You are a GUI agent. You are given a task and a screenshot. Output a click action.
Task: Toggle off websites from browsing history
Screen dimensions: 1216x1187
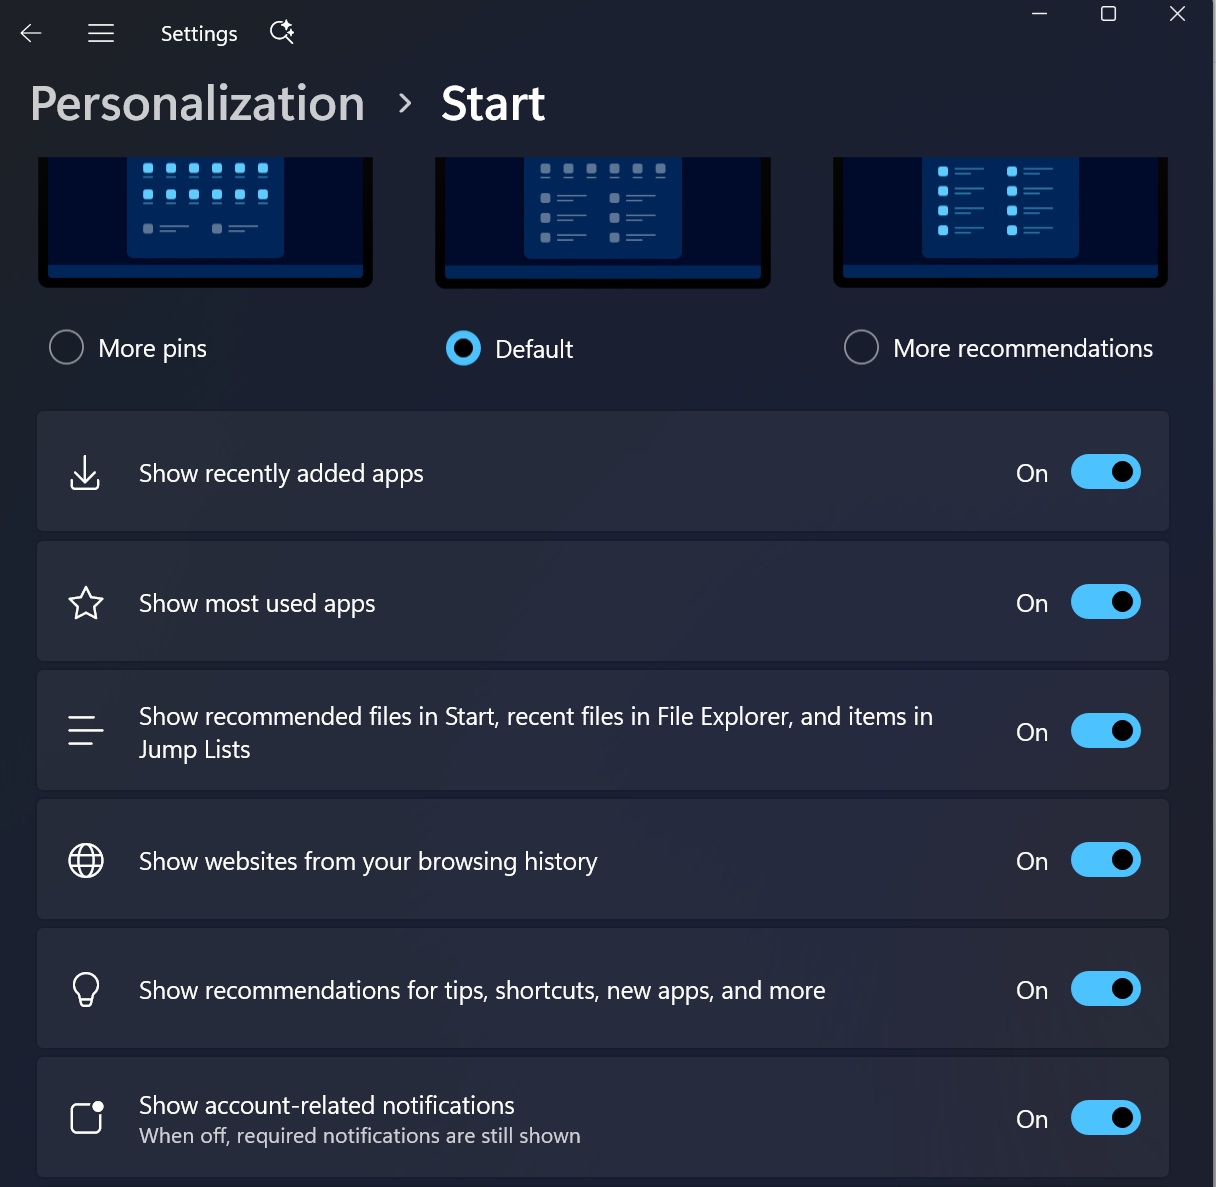pos(1106,860)
